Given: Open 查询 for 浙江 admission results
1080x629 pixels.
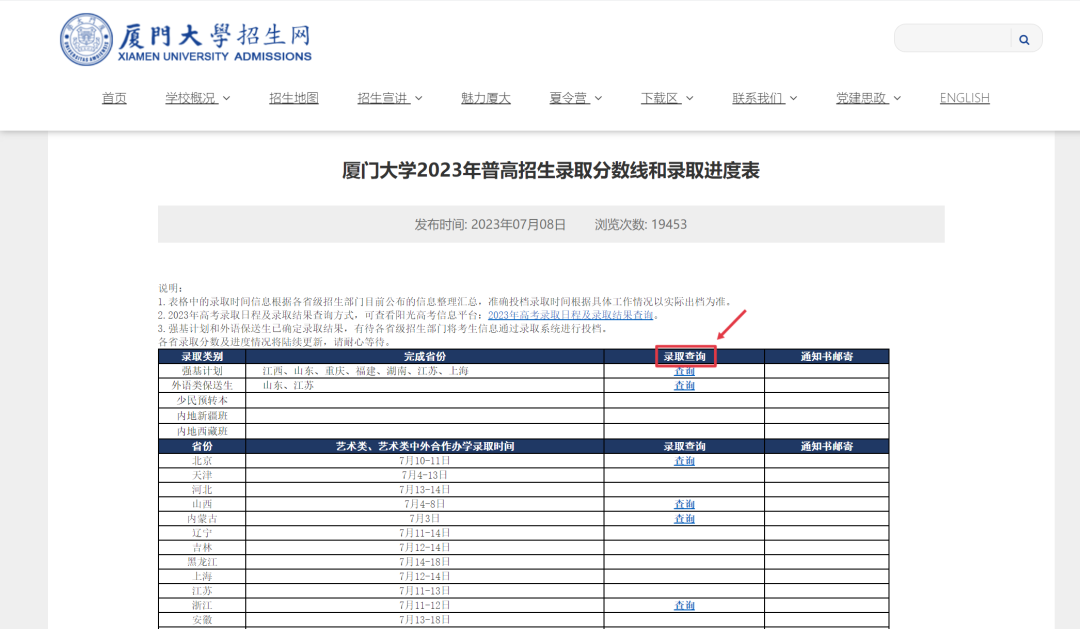Looking at the screenshot, I should tap(684, 605).
